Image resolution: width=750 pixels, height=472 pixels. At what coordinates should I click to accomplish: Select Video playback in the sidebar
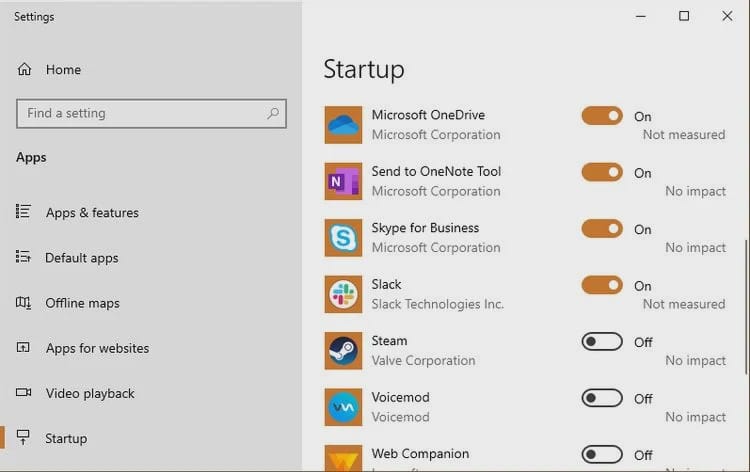coord(90,393)
